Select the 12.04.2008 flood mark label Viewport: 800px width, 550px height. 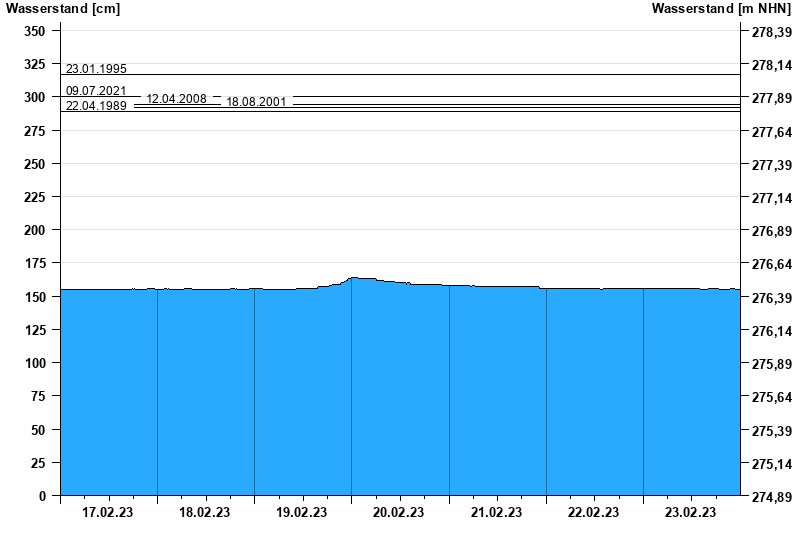pos(176,99)
